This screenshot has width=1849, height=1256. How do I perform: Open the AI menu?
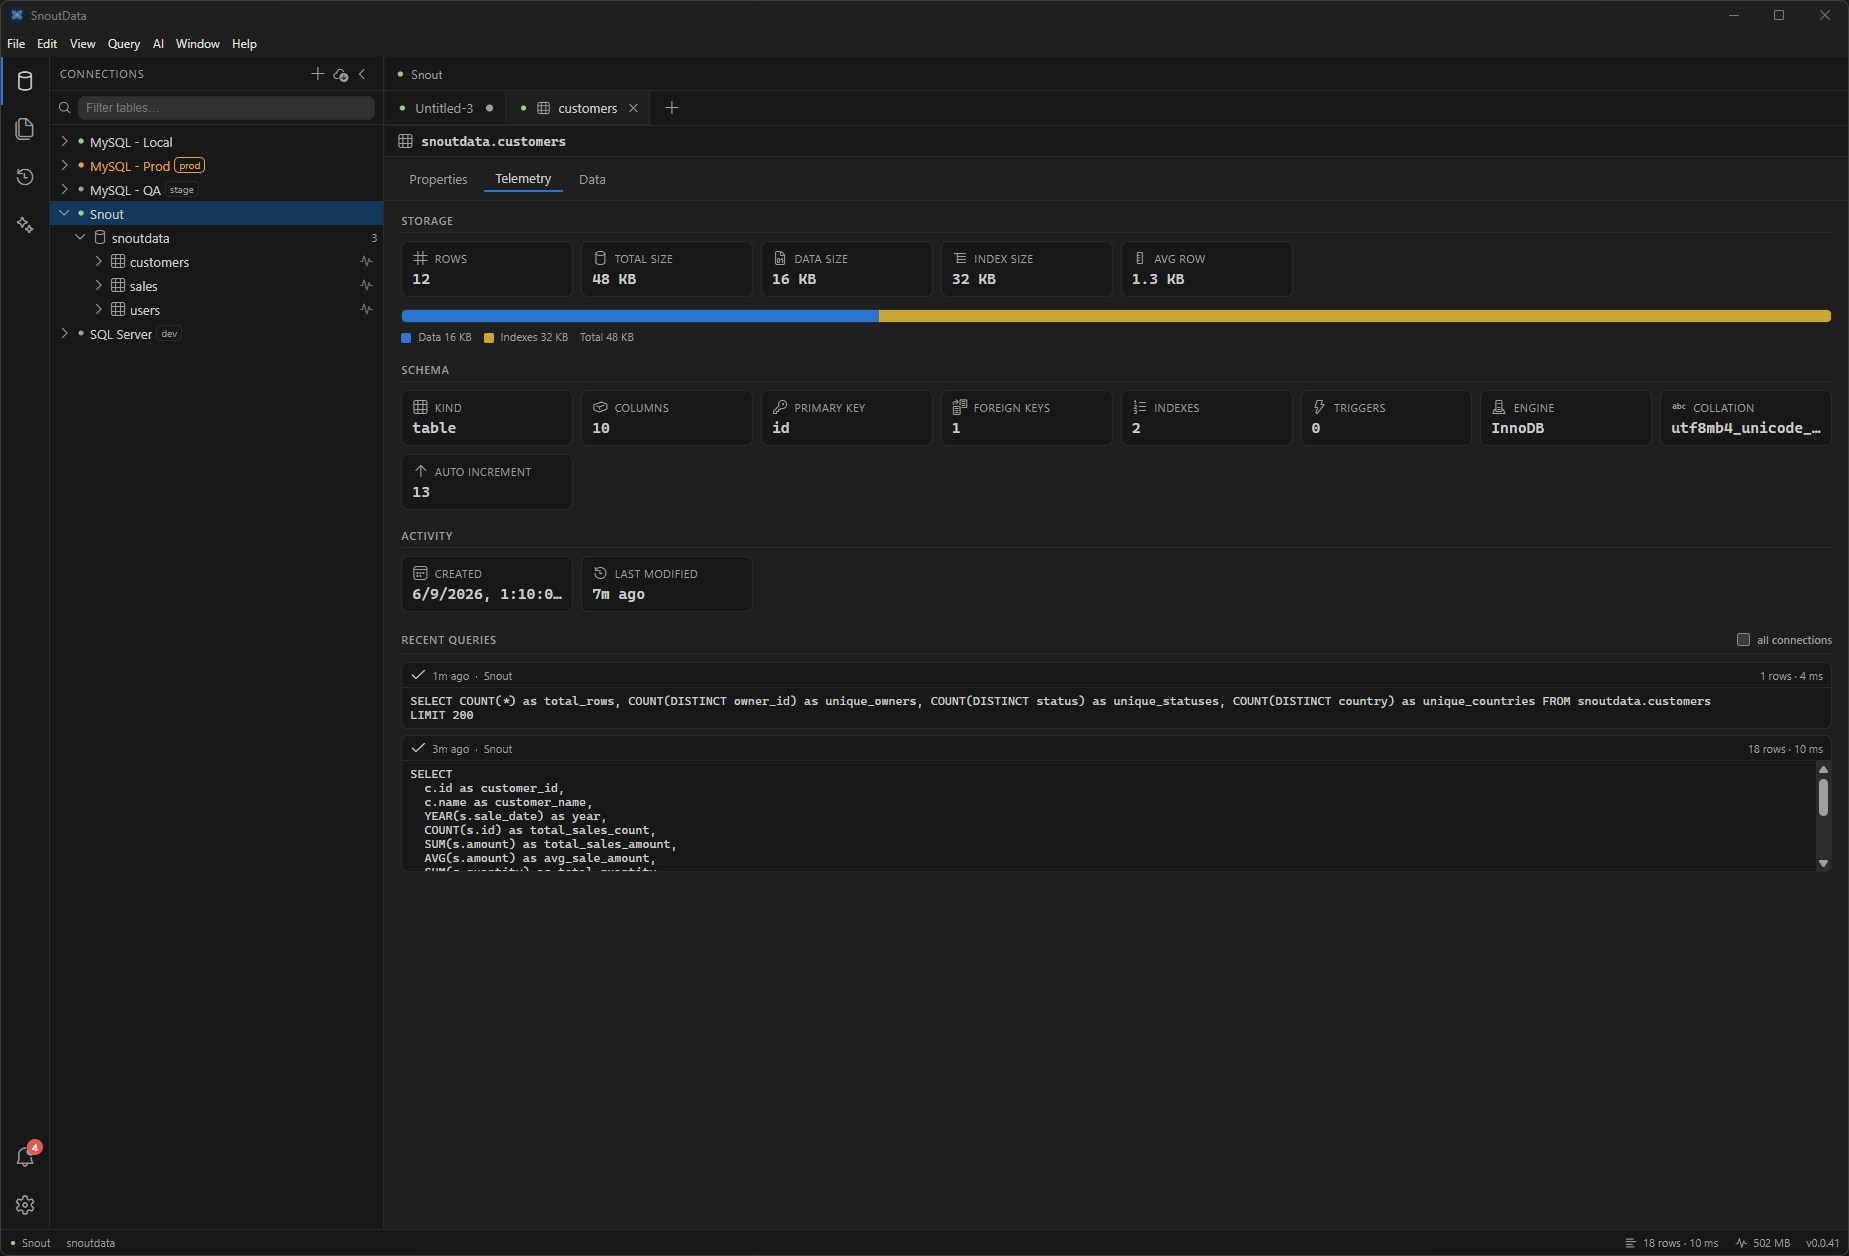pyautogui.click(x=158, y=44)
